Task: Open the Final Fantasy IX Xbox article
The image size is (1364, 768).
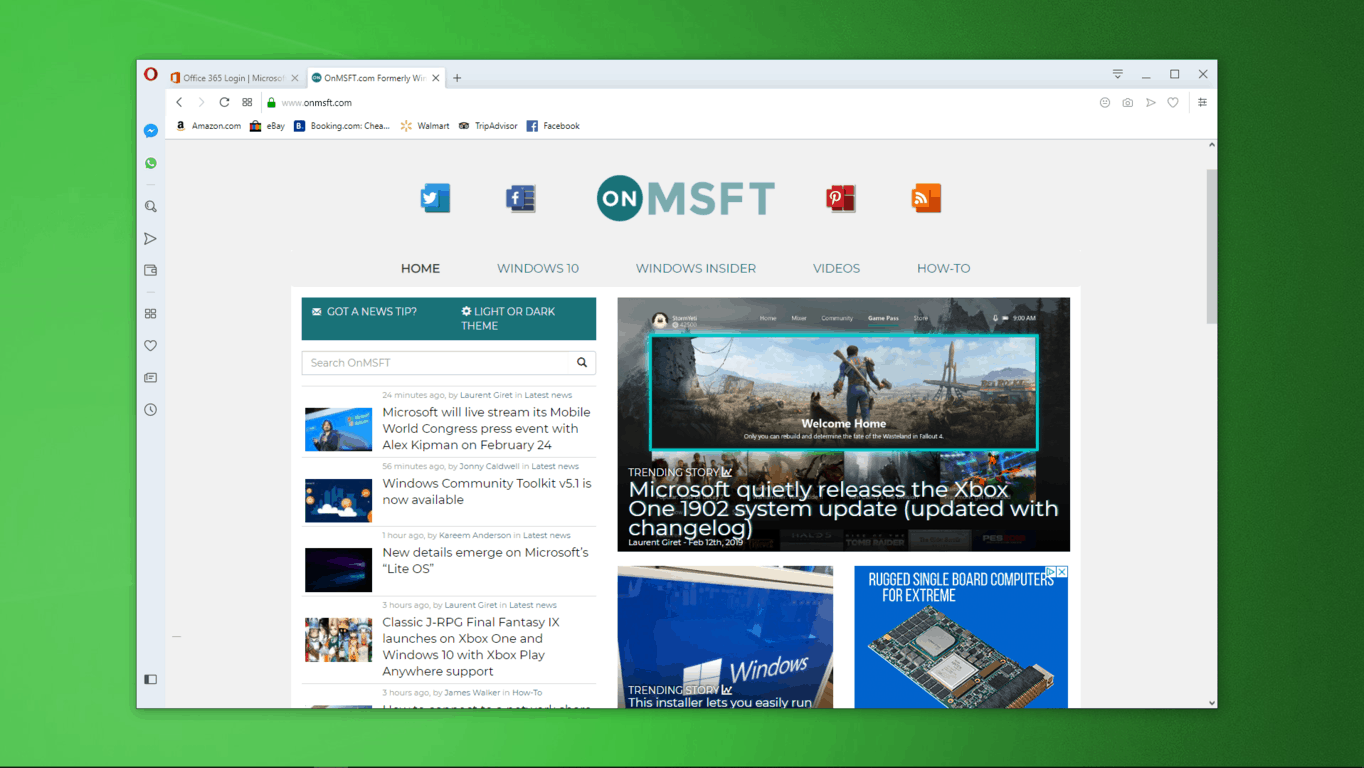Action: [471, 646]
